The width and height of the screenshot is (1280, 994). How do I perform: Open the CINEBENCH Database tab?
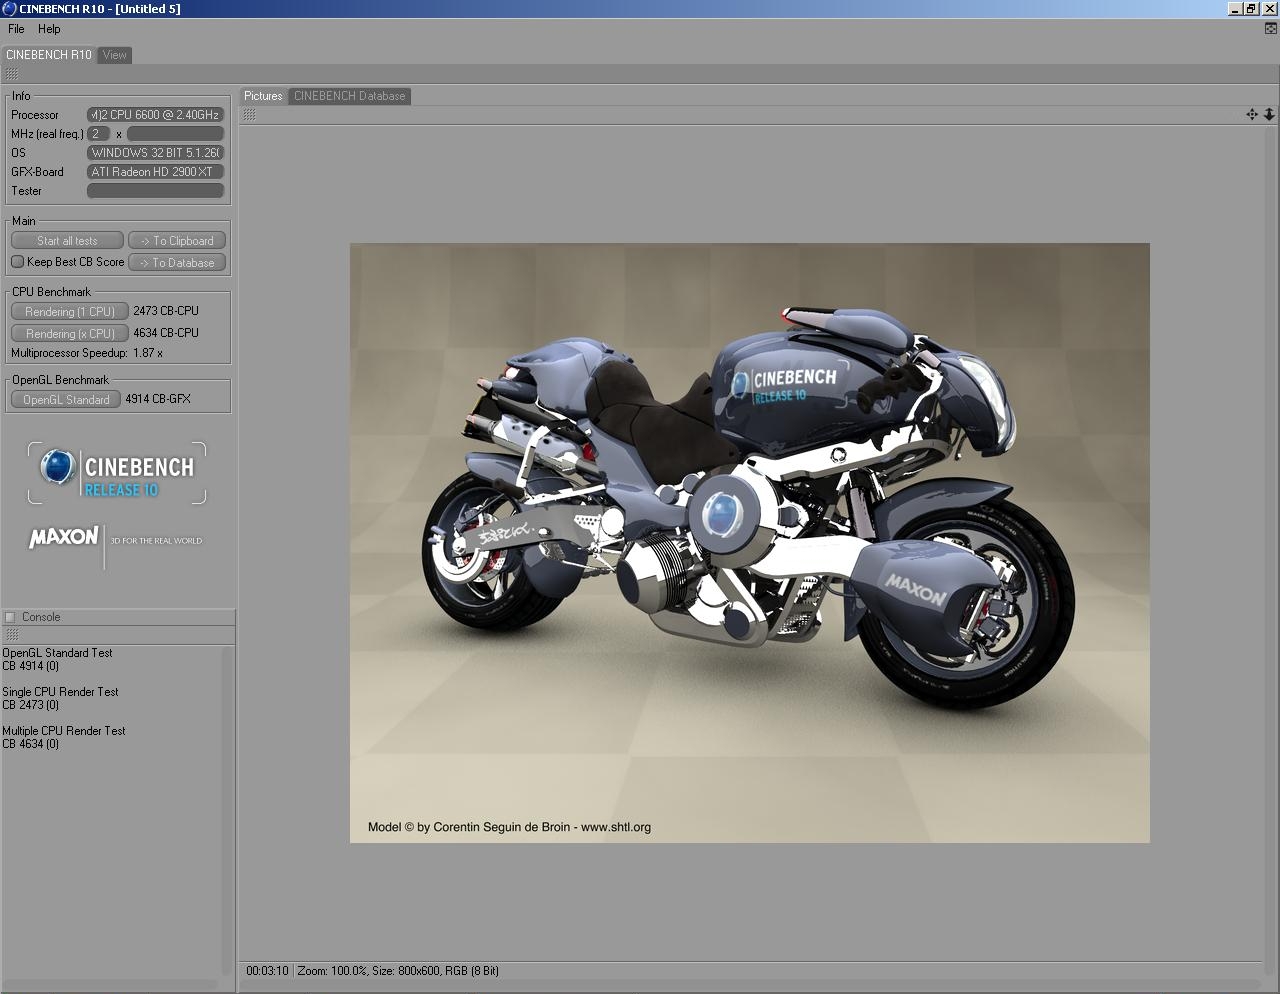click(349, 96)
